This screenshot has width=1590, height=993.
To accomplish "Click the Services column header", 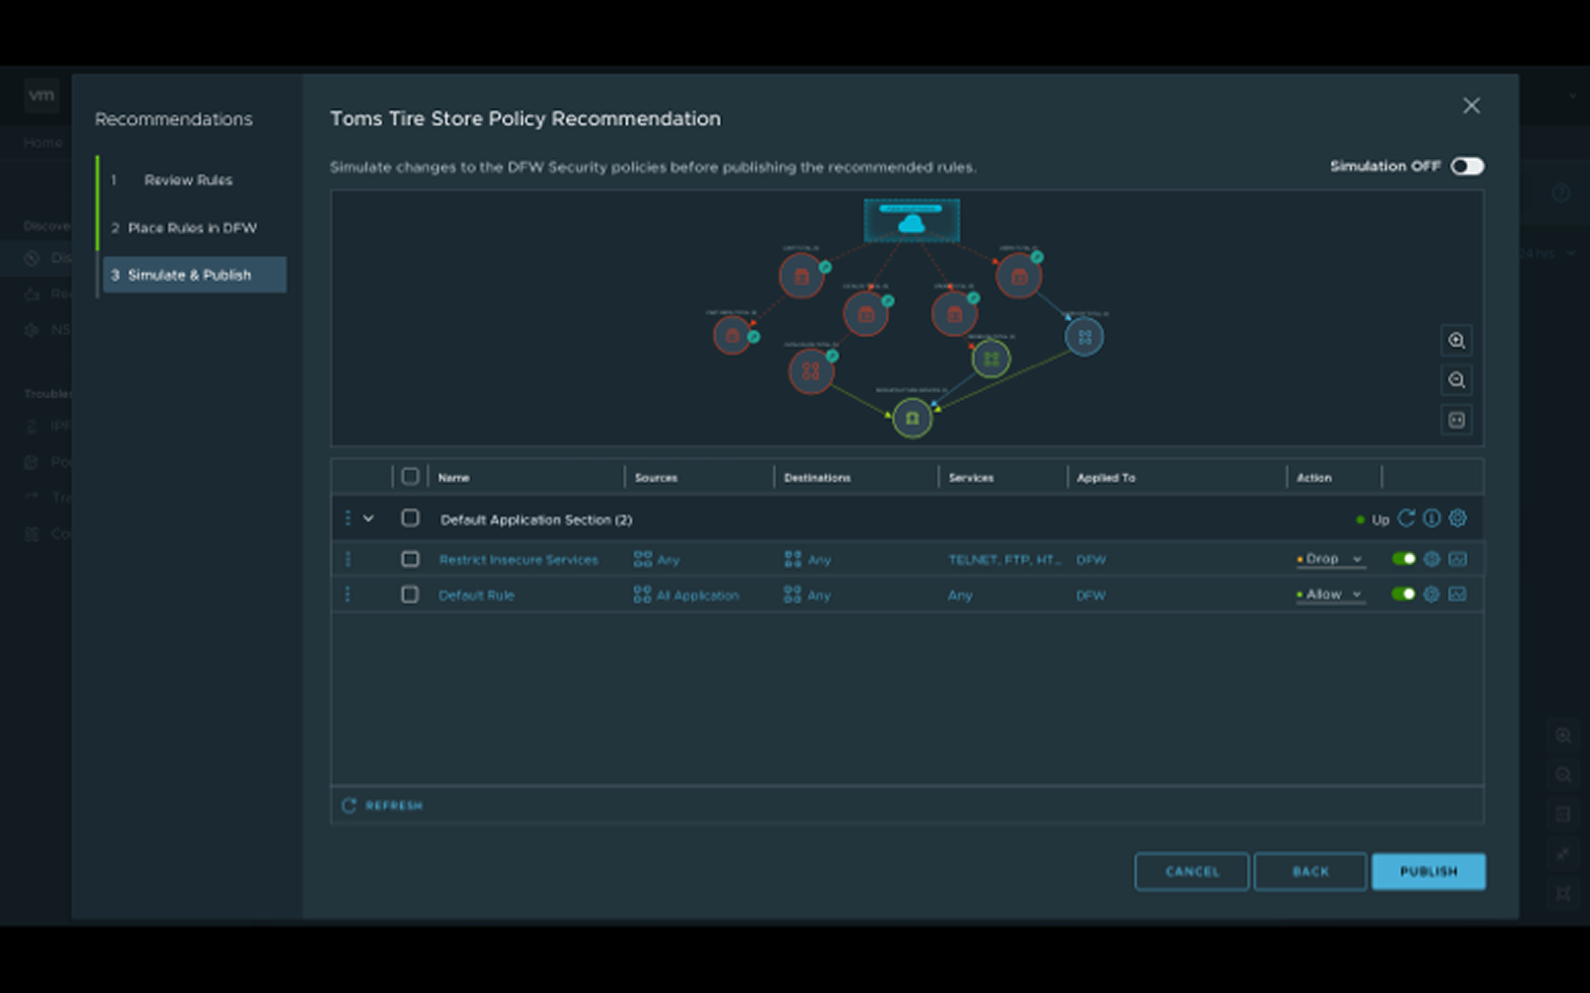I will click(971, 478).
